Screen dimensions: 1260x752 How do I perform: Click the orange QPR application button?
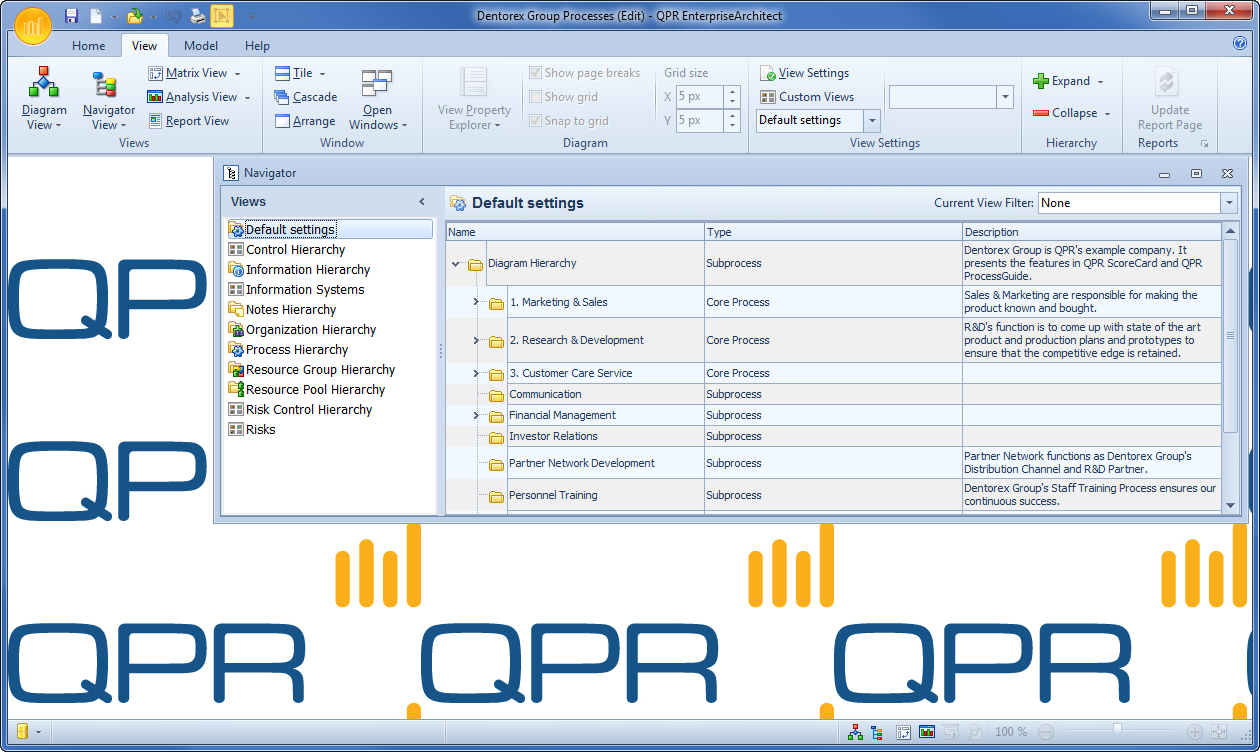pyautogui.click(x=33, y=24)
